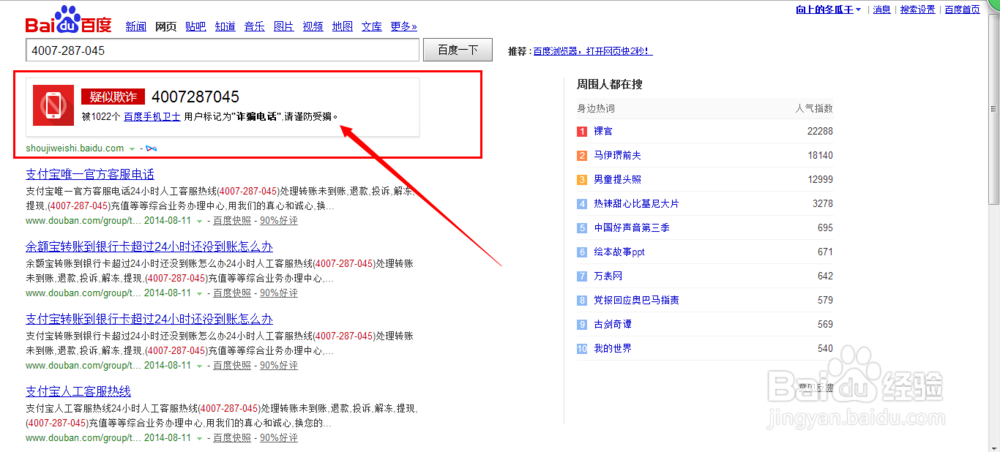Go to 百度首页 link
This screenshot has height=452, width=1000.
point(962,10)
